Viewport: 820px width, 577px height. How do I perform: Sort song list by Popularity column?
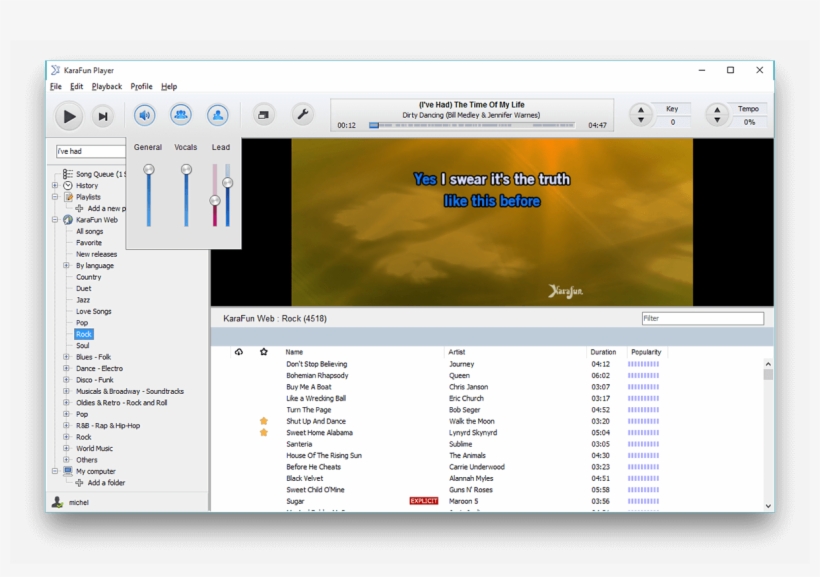pyautogui.click(x=646, y=352)
